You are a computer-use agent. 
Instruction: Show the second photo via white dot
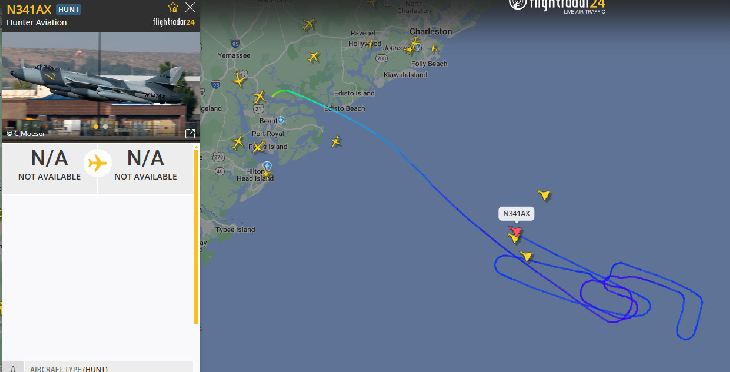tap(106, 126)
